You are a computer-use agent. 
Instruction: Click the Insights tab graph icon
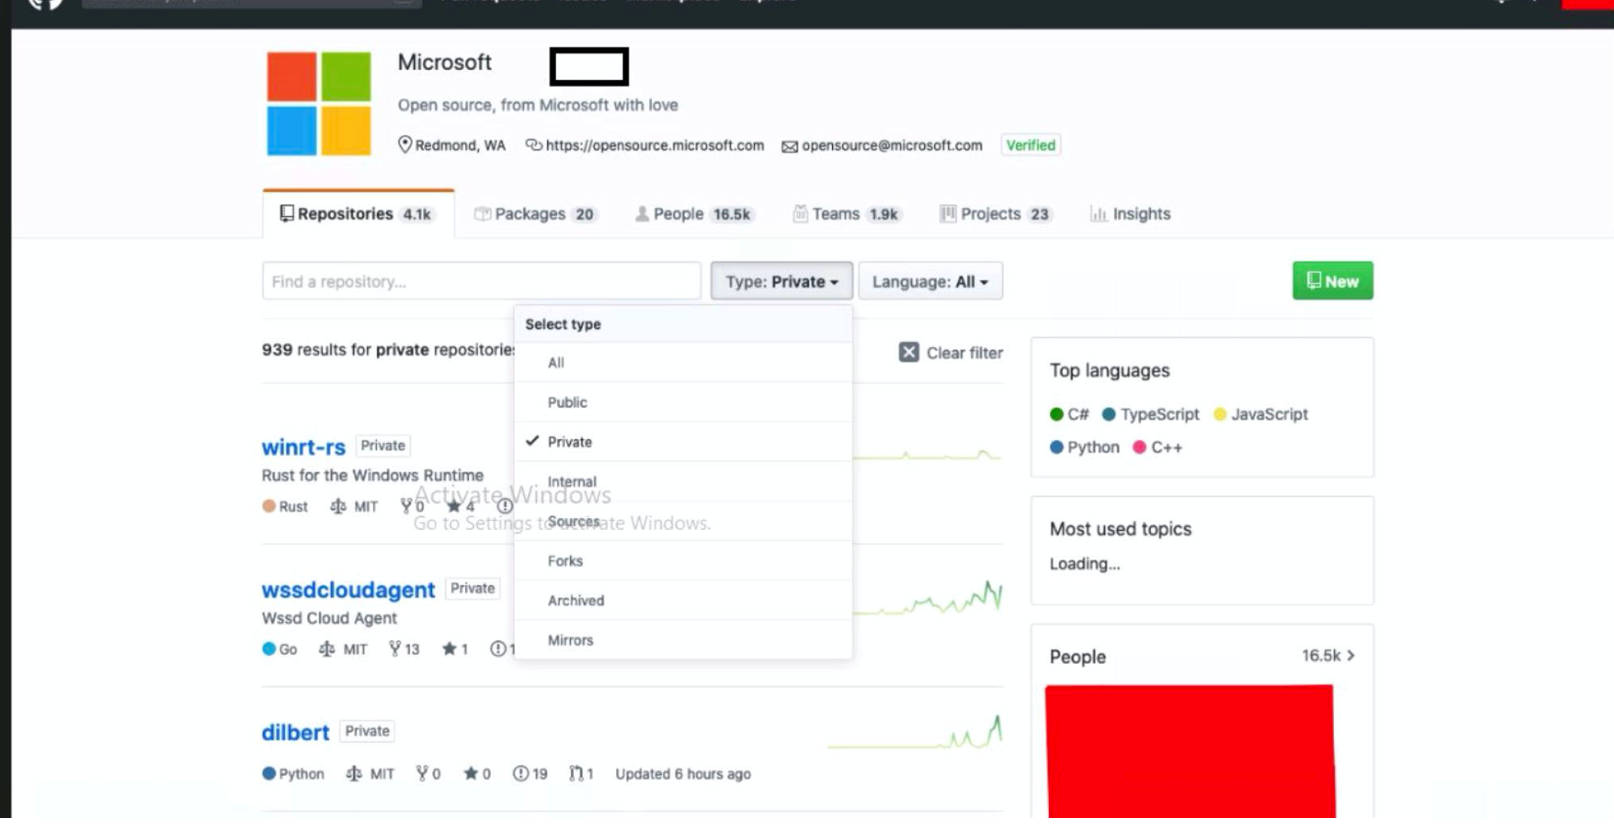(1098, 214)
